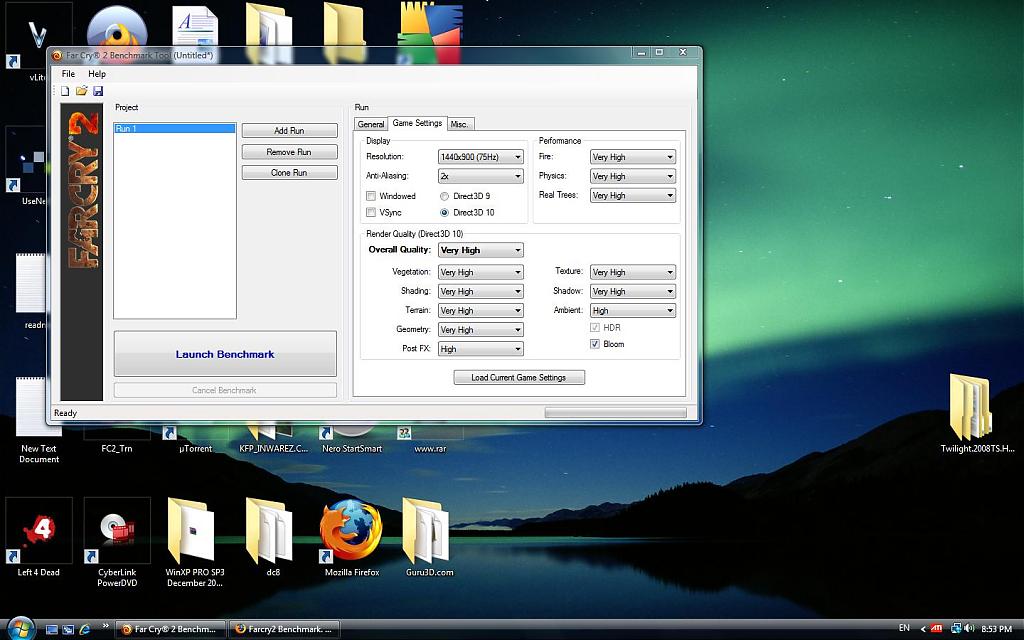Click Load Current Game Settings button
The width and height of the screenshot is (1024, 640).
coord(519,377)
